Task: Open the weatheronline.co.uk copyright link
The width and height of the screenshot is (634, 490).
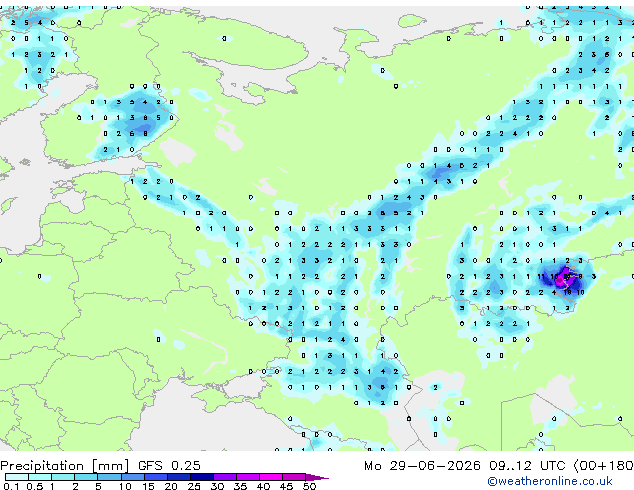Action: (550, 481)
